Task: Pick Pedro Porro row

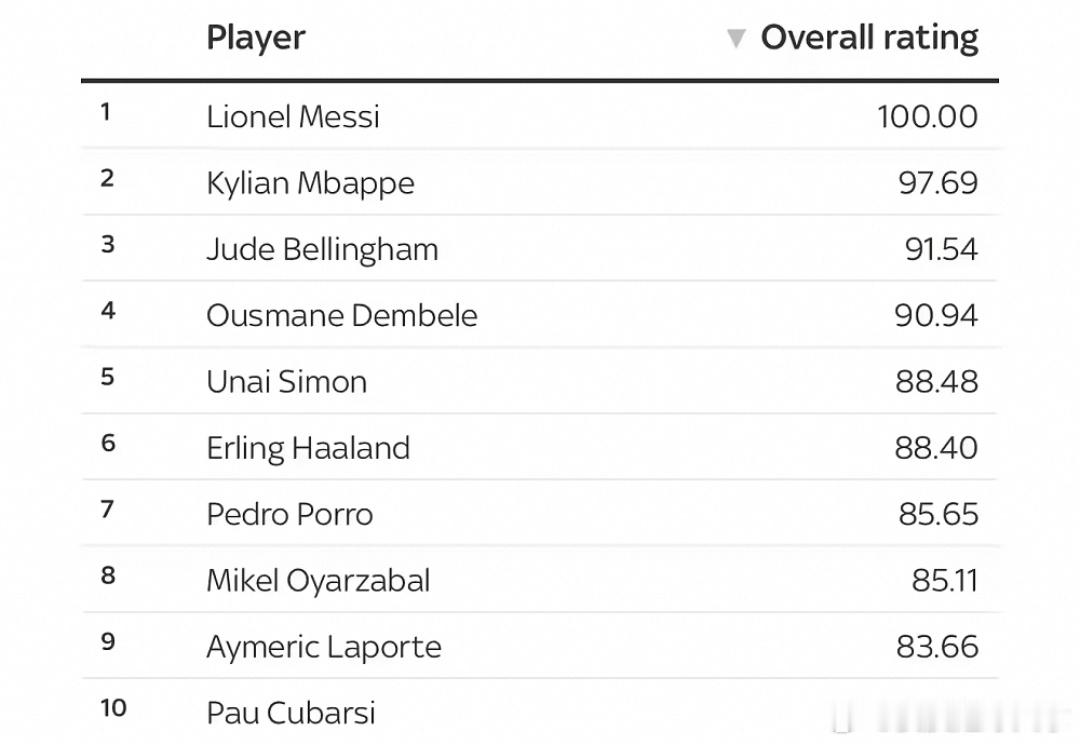Action: pos(540,514)
